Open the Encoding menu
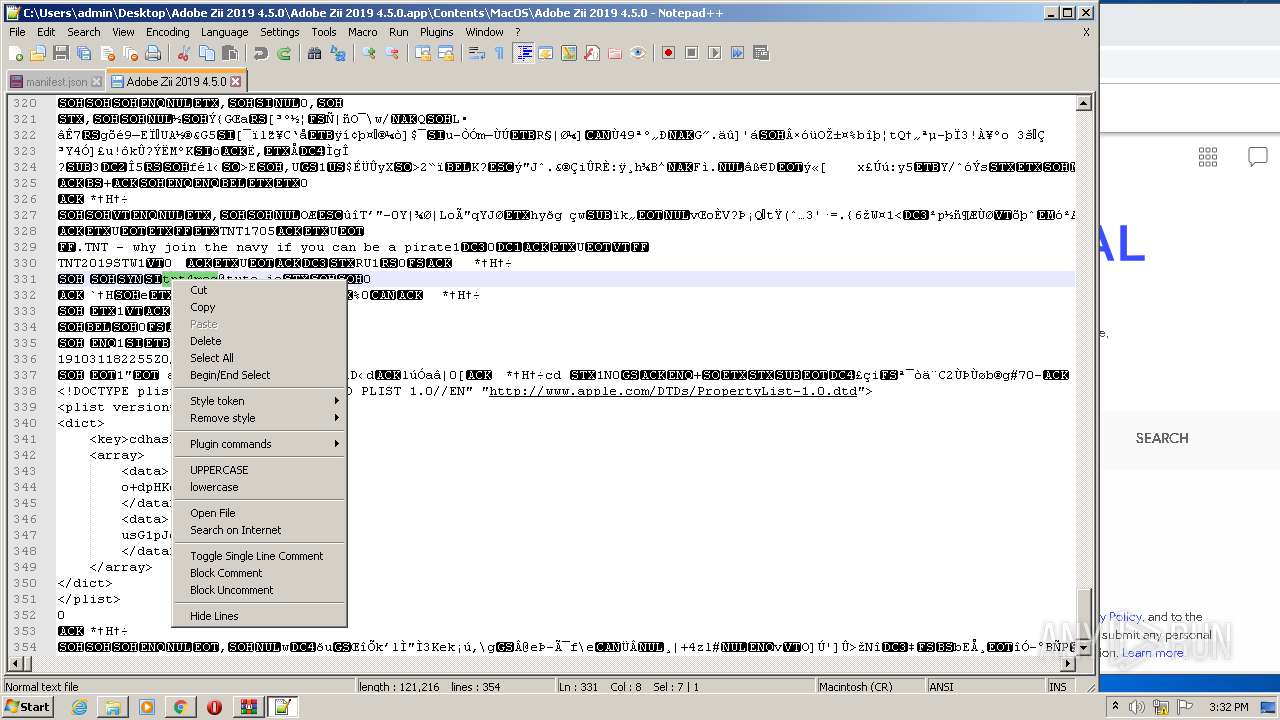 (167, 32)
